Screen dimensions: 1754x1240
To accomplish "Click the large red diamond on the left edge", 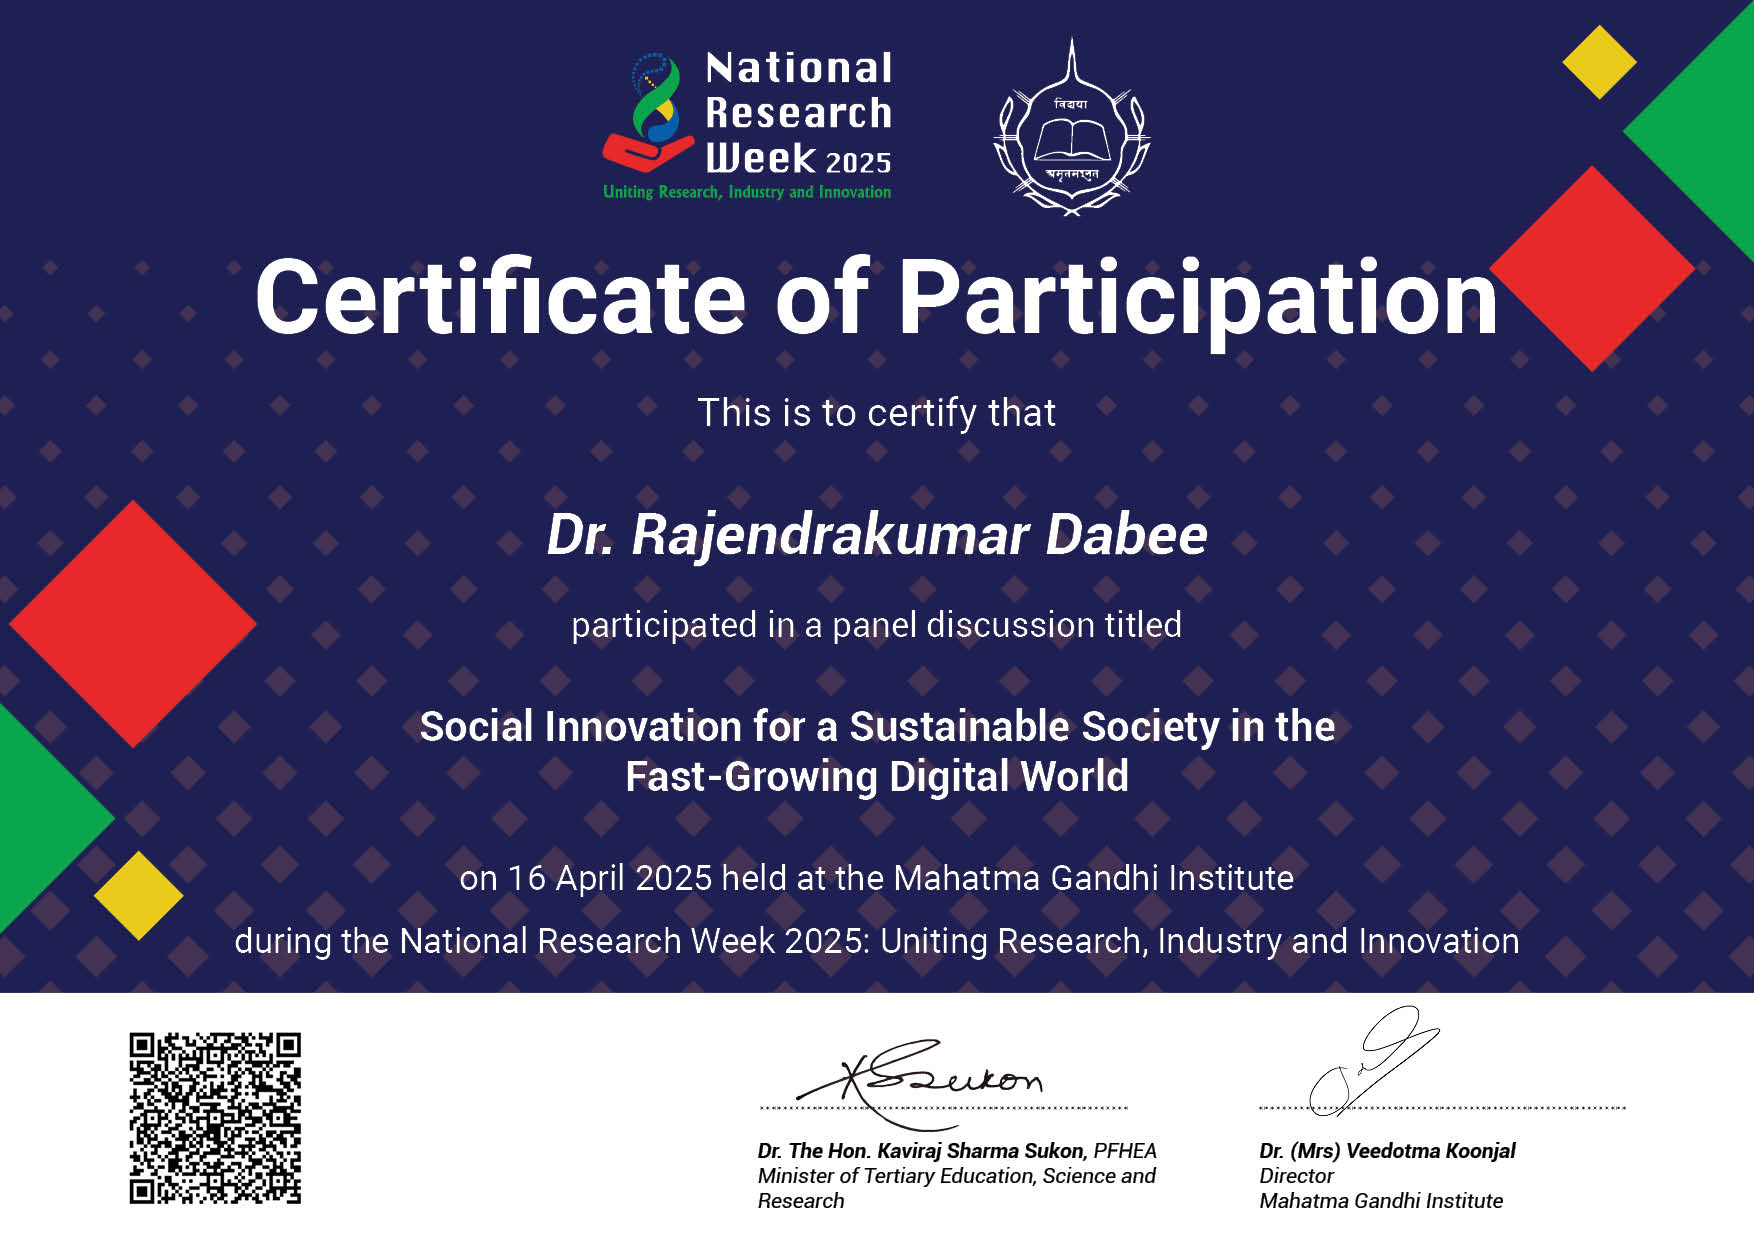I will pos(133,621).
